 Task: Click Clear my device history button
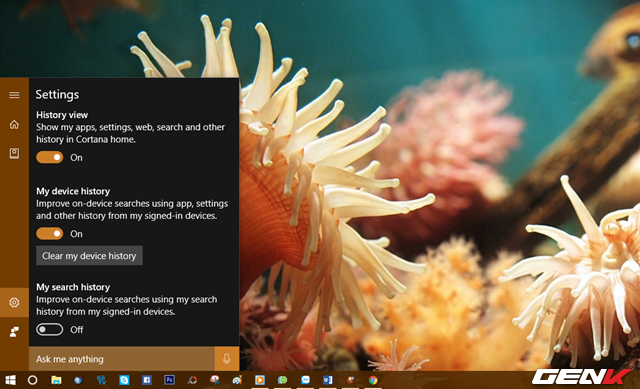89,256
